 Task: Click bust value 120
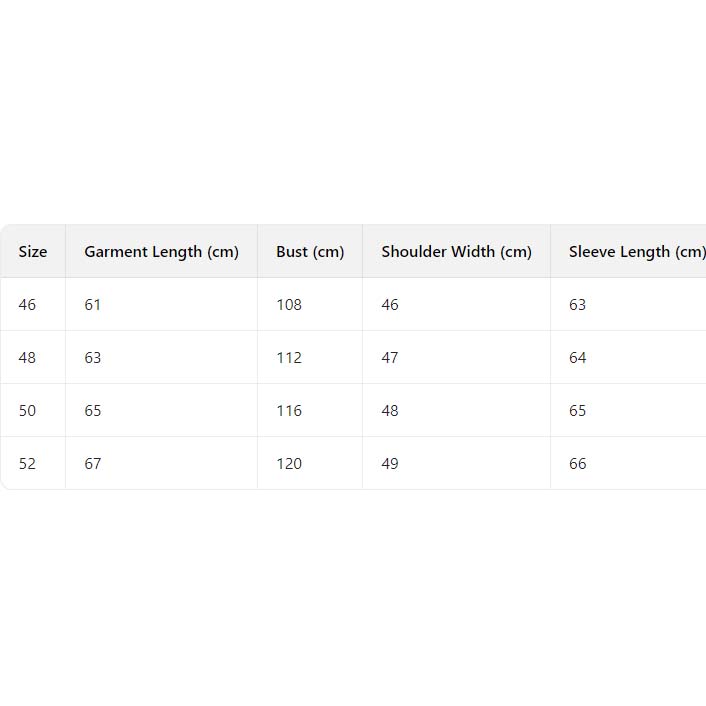[289, 464]
